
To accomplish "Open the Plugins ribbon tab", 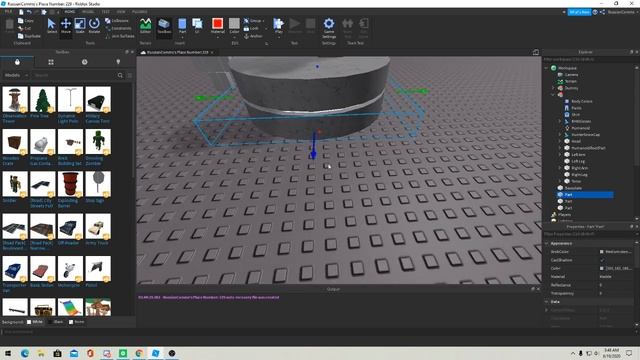I will click(x=140, y=12).
